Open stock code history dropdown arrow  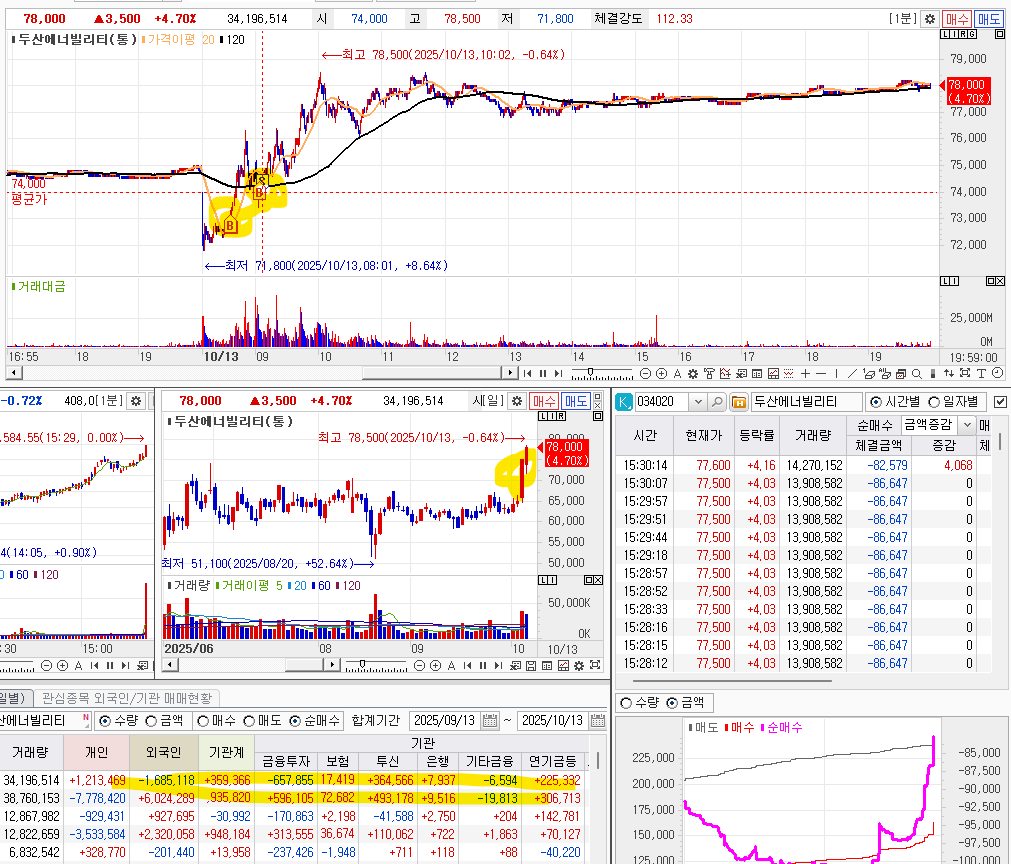(x=698, y=402)
